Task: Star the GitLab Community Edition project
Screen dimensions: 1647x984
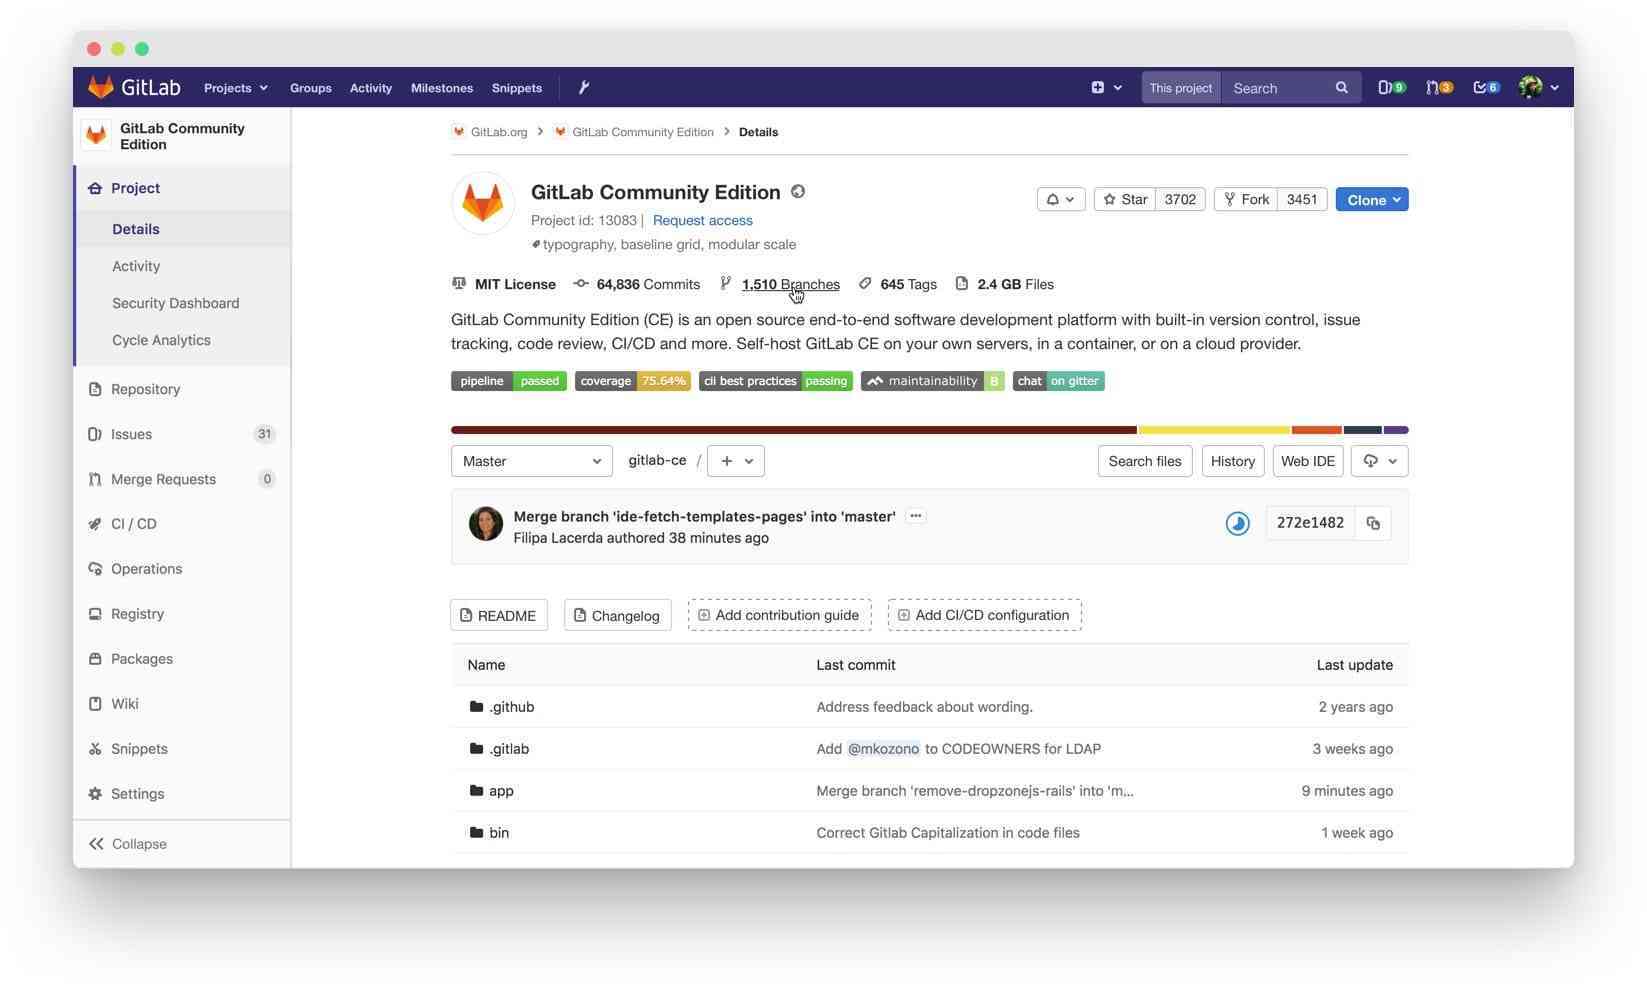Action: (x=1125, y=199)
